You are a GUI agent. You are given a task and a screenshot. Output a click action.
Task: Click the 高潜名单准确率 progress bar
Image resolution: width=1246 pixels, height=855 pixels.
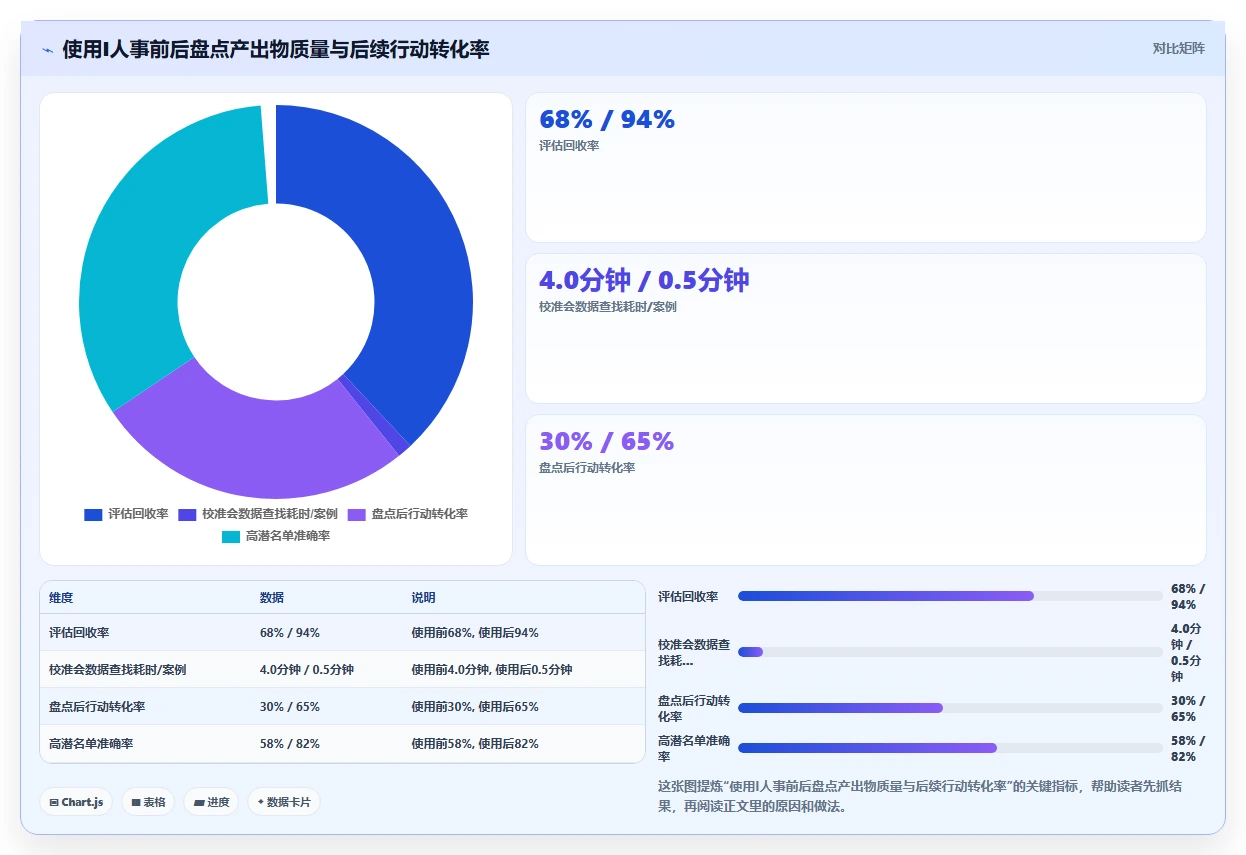click(950, 748)
